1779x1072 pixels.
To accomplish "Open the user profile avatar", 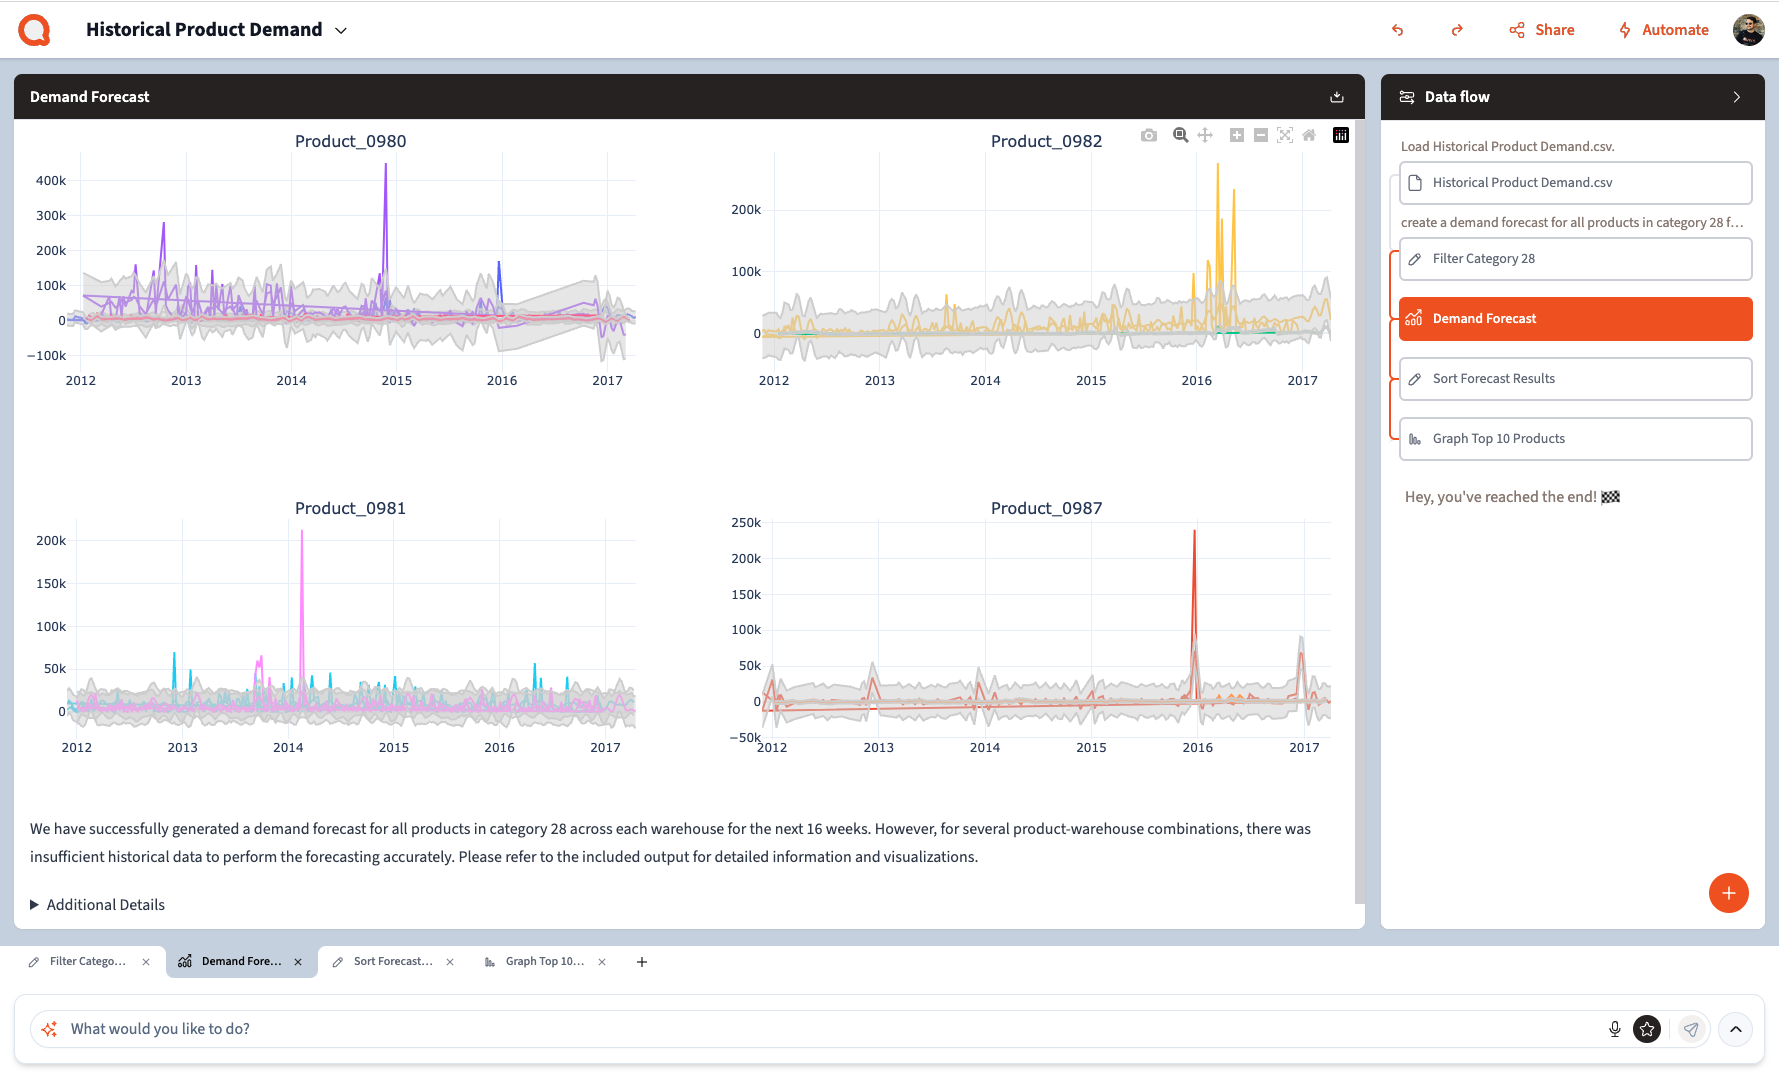I will click(1748, 30).
